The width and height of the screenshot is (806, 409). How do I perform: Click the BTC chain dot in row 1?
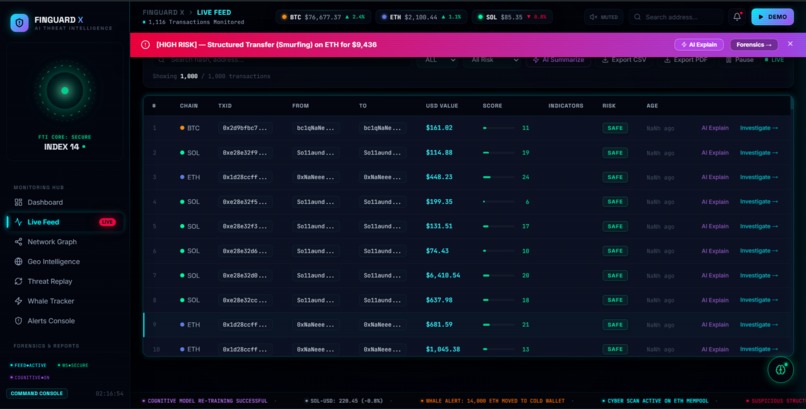coord(182,128)
